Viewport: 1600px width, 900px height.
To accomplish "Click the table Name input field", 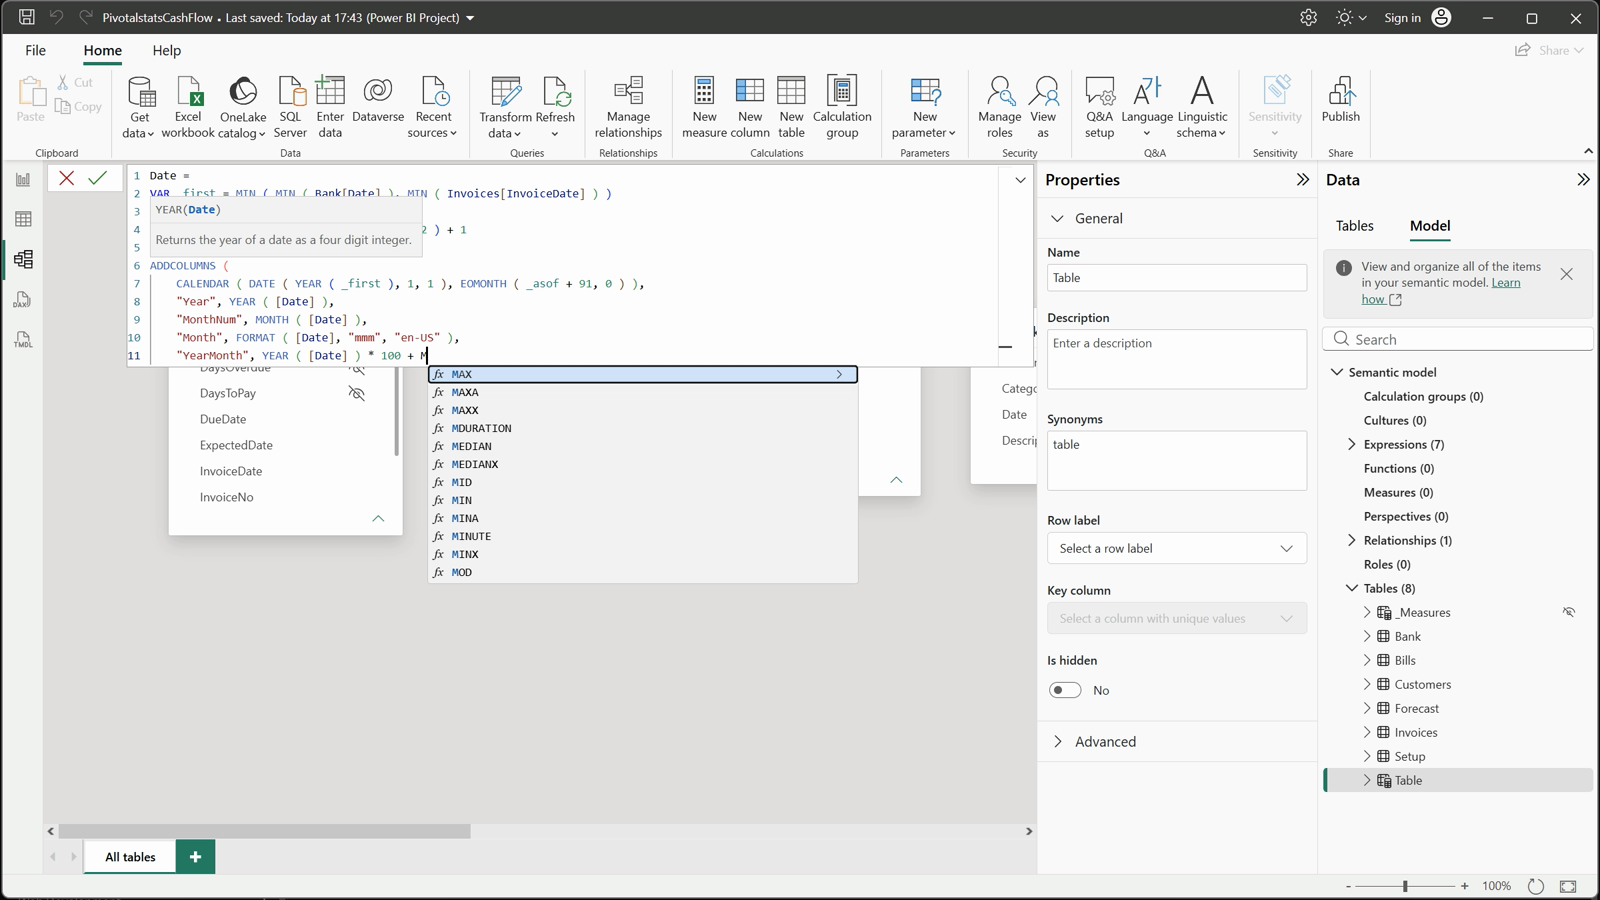I will (1176, 278).
